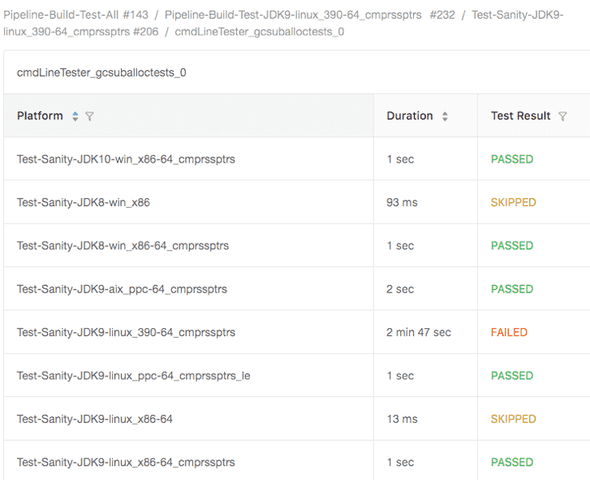Sort the Duration column
590x480 pixels.
[445, 116]
